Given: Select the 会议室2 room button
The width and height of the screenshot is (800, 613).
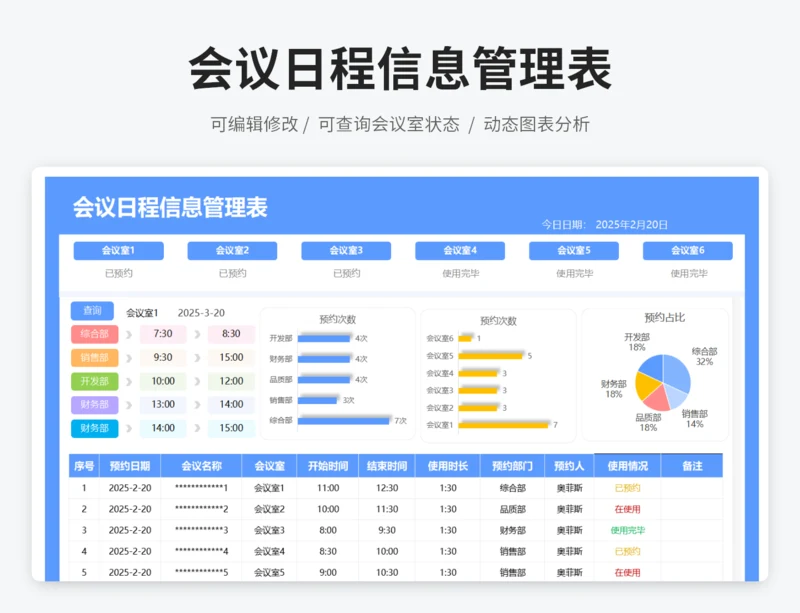Looking at the screenshot, I should (232, 251).
